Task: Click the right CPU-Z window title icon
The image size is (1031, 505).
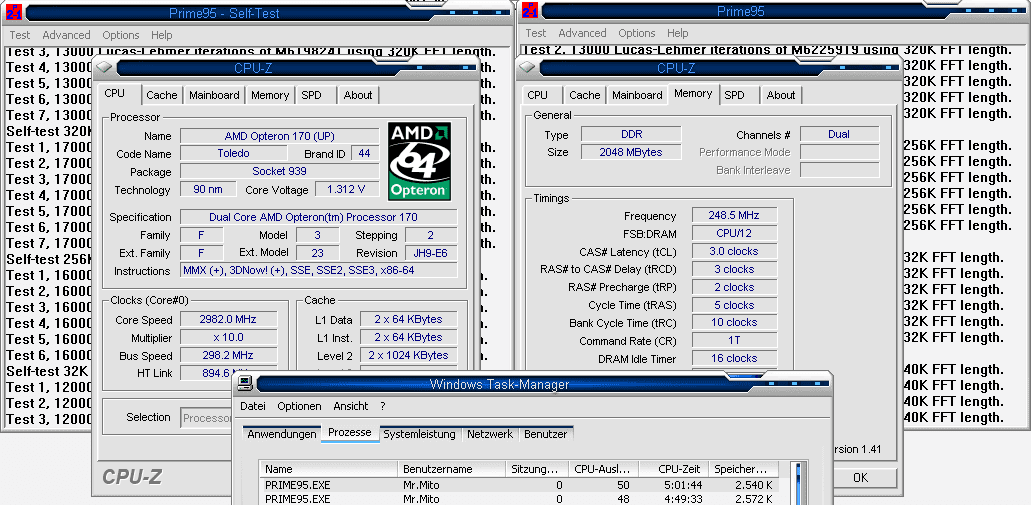Action: coord(529,68)
